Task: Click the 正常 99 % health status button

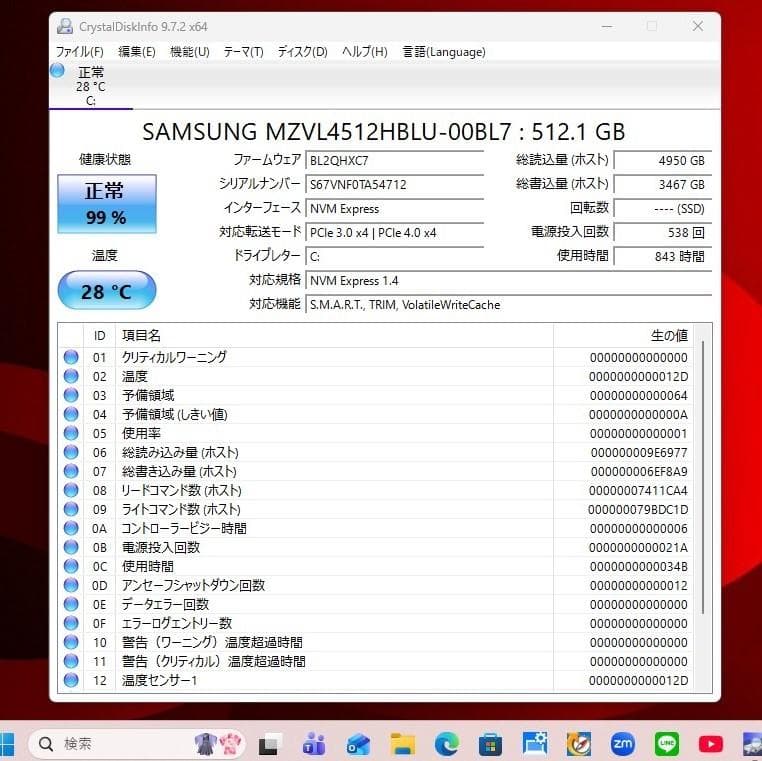Action: coord(106,204)
